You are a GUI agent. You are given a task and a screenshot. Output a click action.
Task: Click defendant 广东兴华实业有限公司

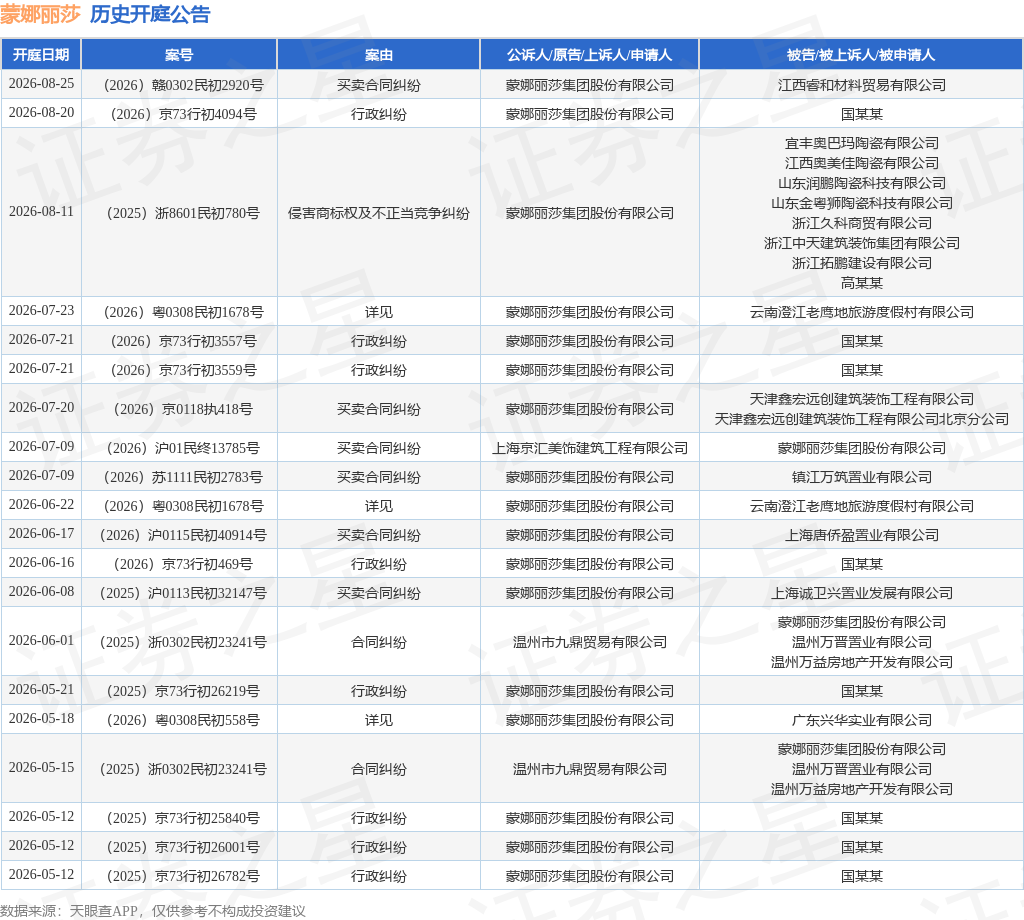coord(861,720)
